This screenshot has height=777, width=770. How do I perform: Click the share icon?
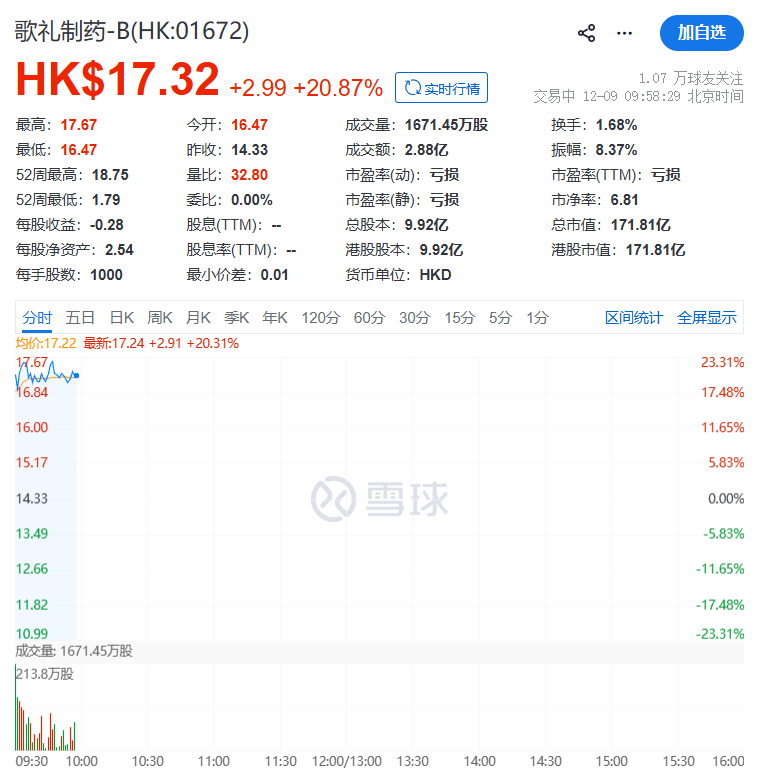(587, 33)
